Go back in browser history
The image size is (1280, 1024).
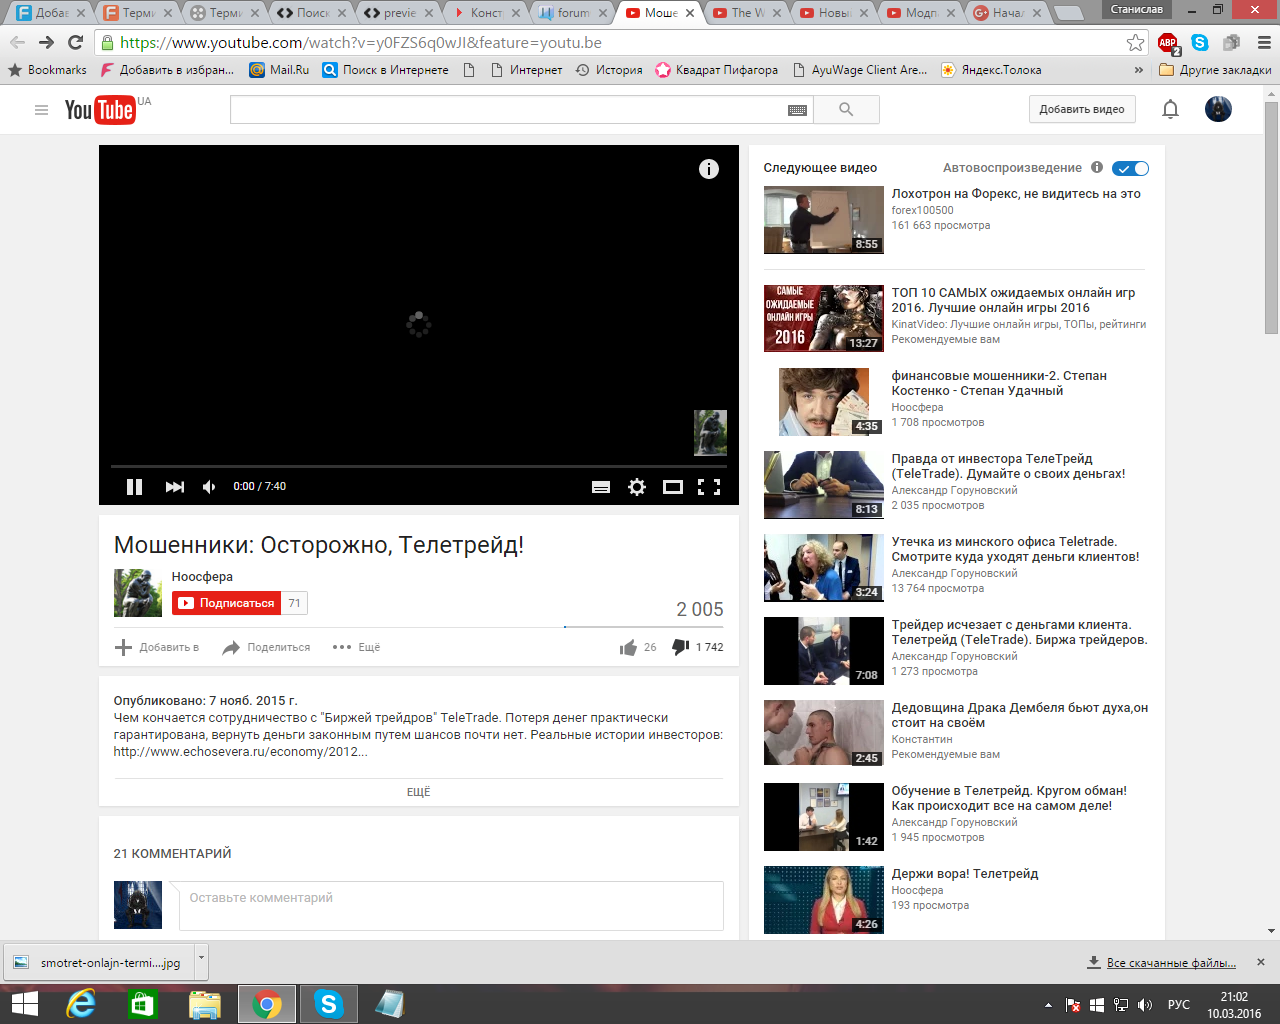point(17,42)
